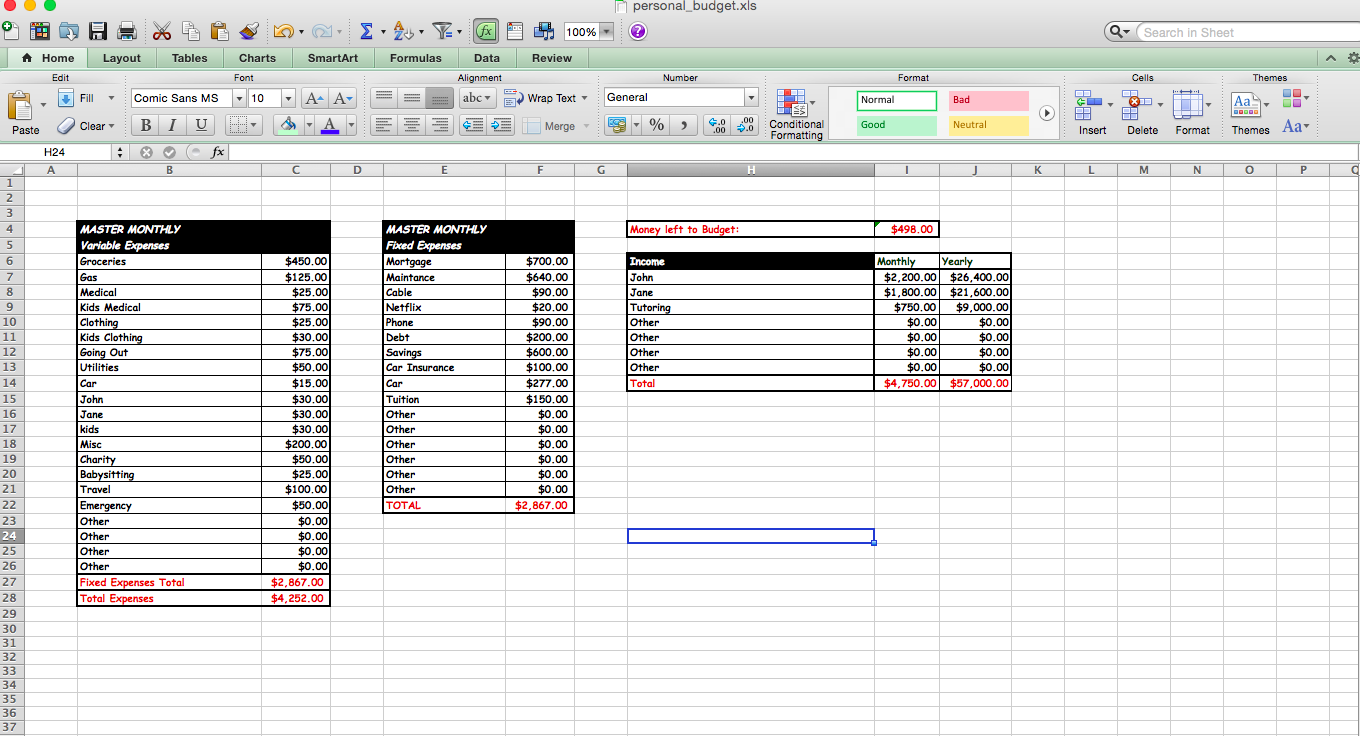This screenshot has height=736, width=1360.
Task: Open Conditional Formatting
Action: [x=797, y=114]
